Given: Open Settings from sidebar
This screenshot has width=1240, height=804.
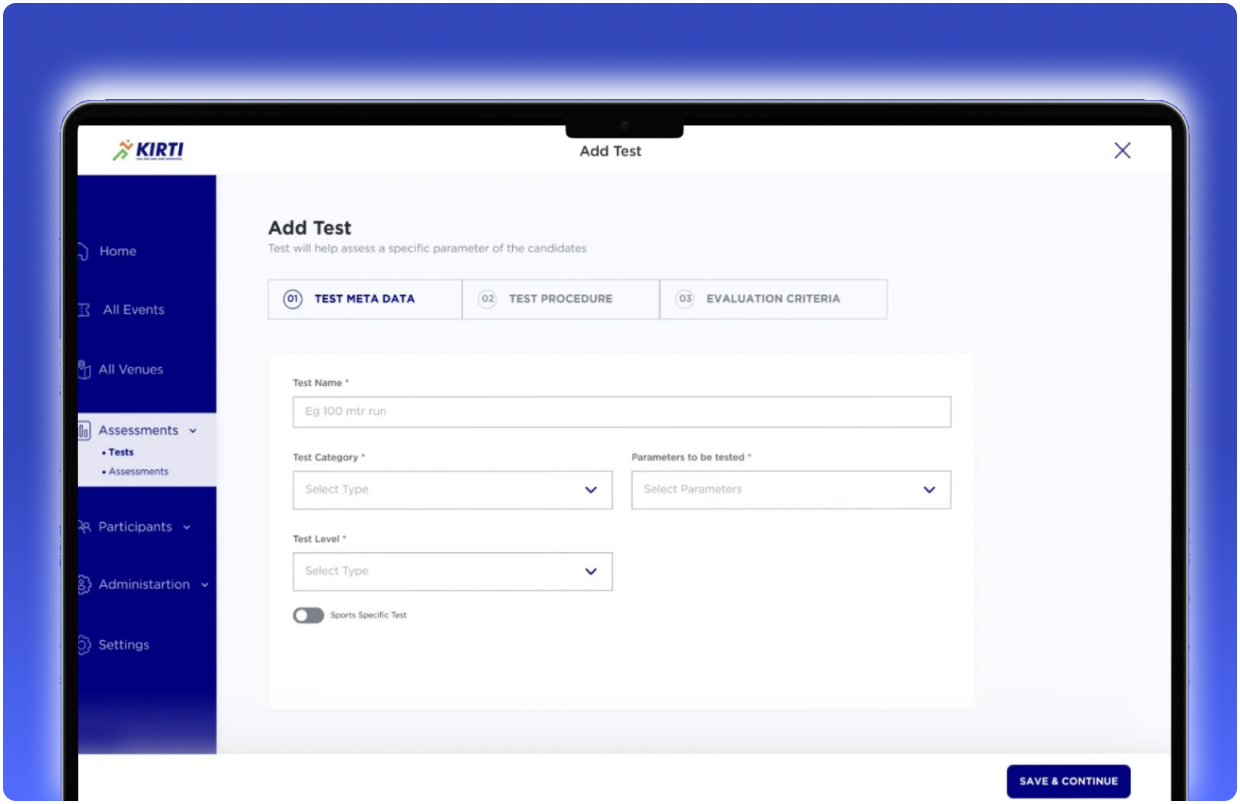Looking at the screenshot, I should click(x=123, y=645).
